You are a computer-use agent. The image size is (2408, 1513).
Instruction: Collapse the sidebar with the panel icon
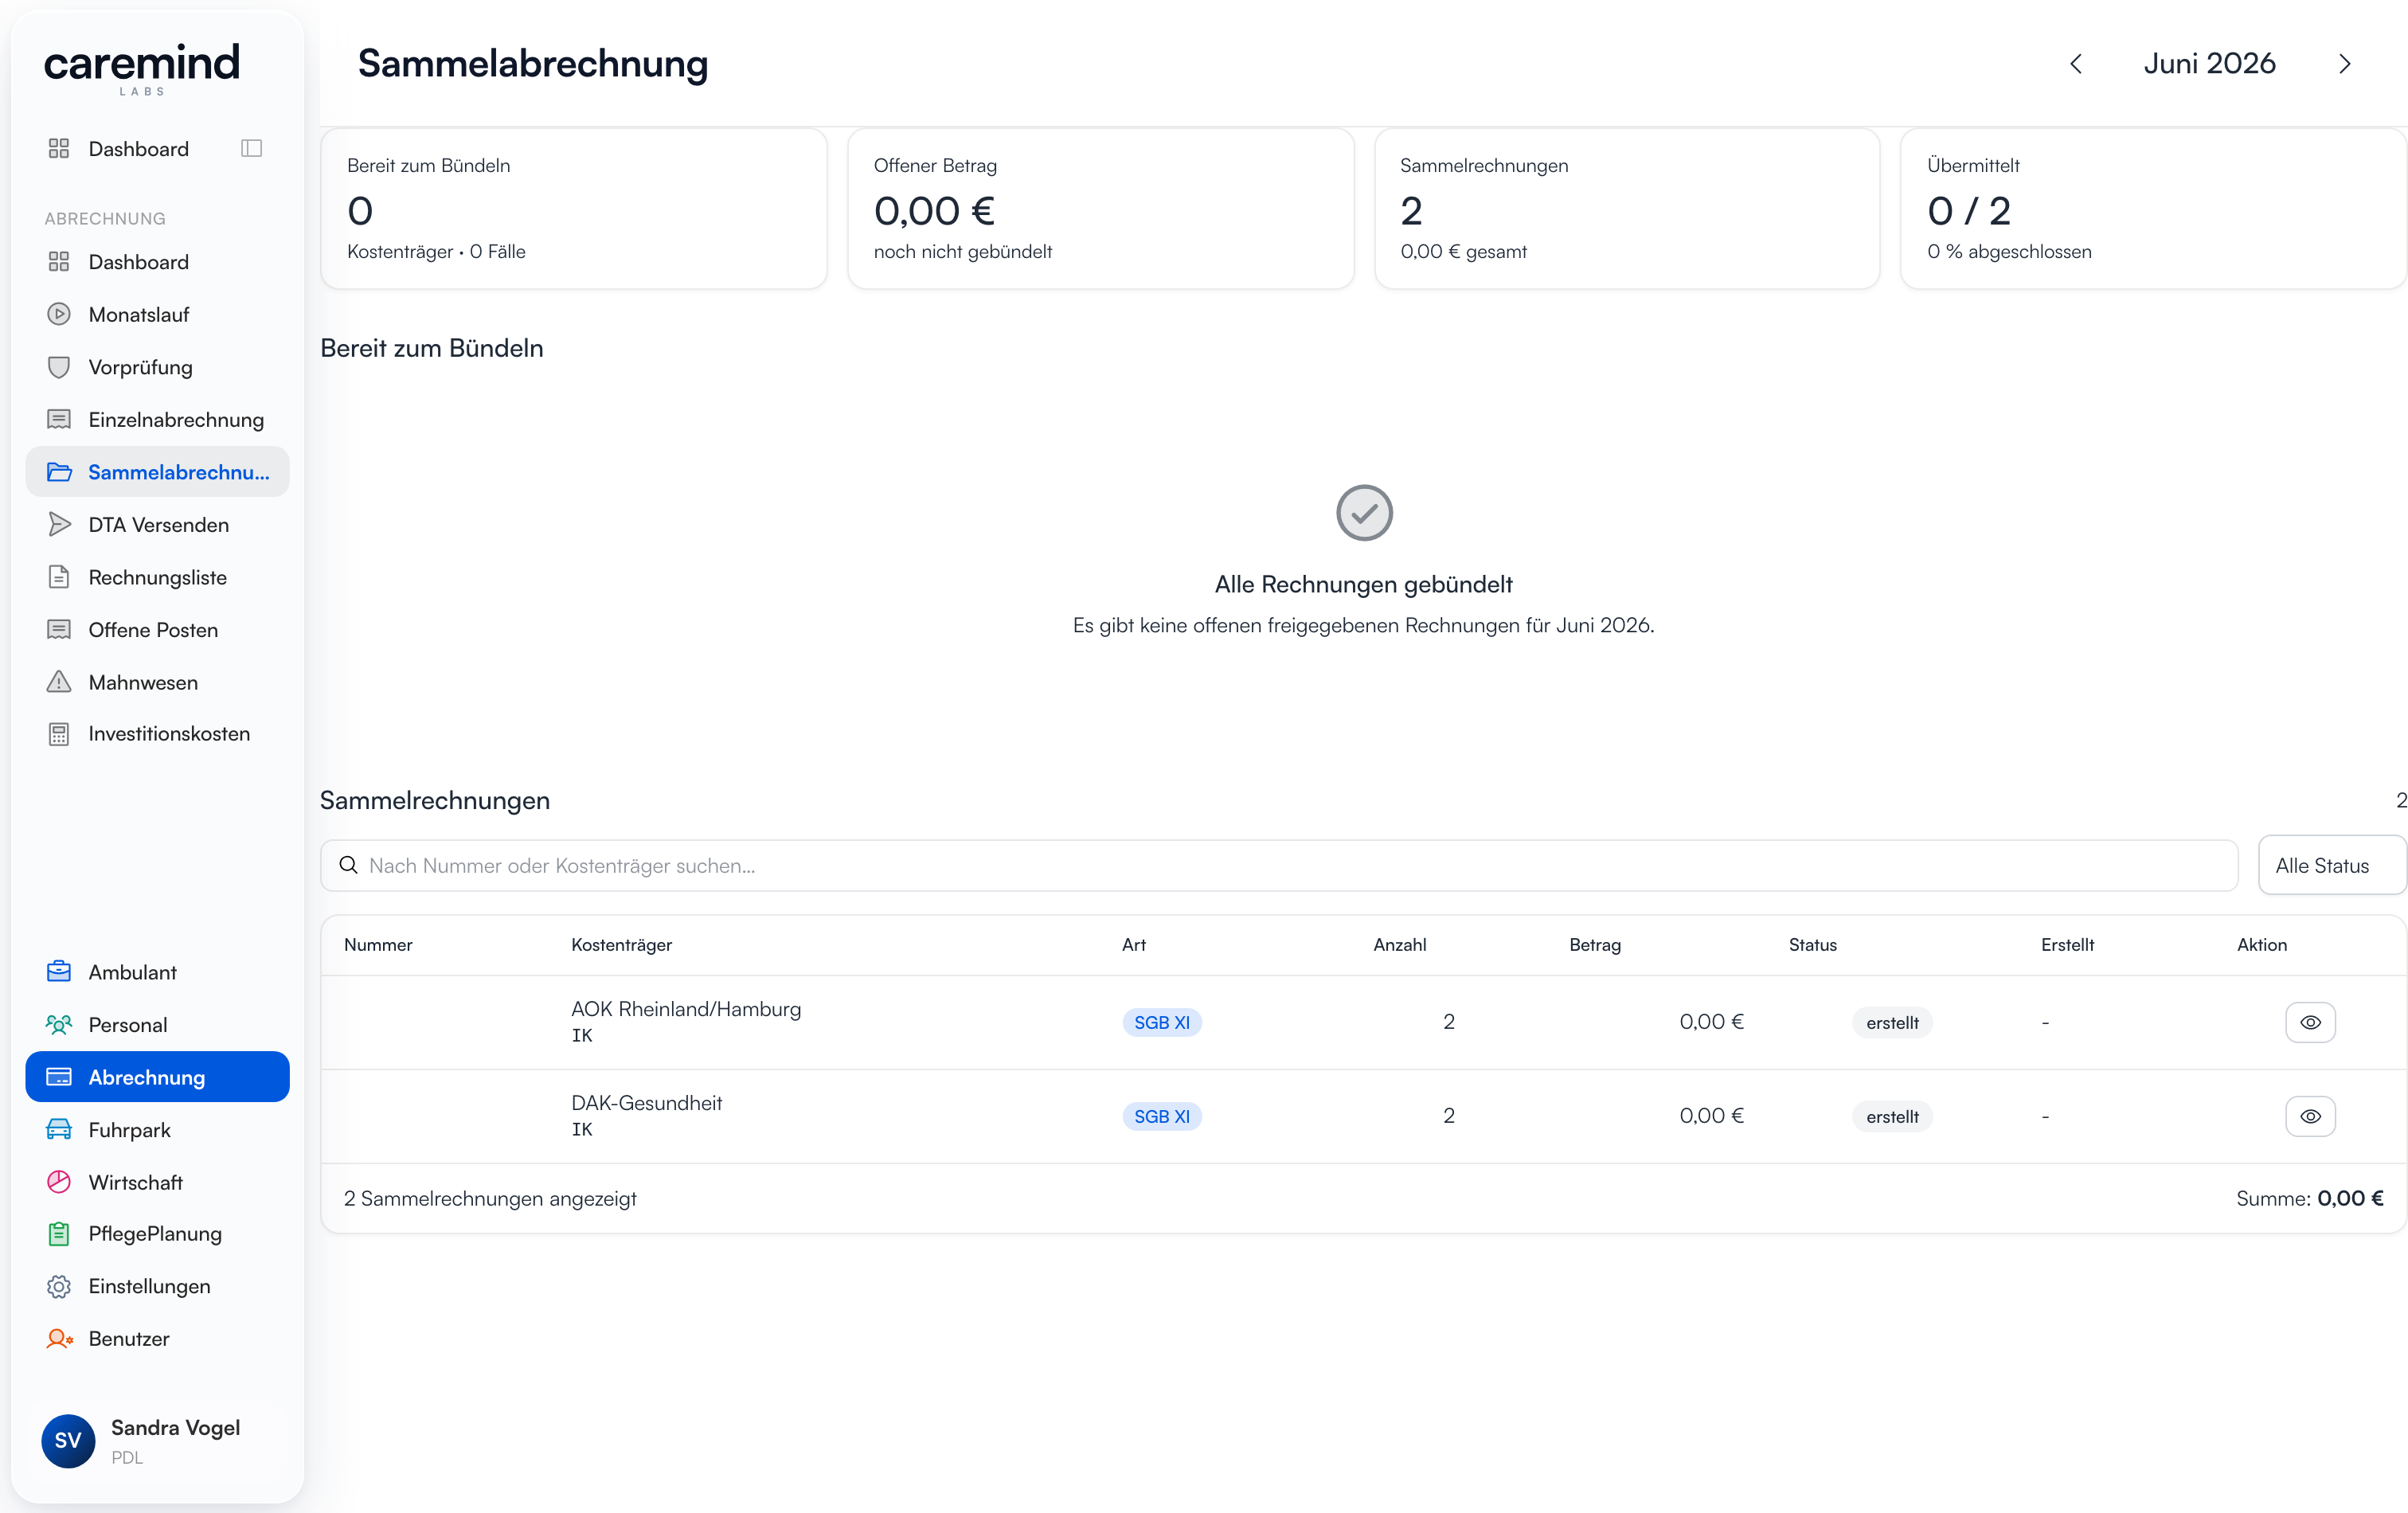click(x=251, y=148)
